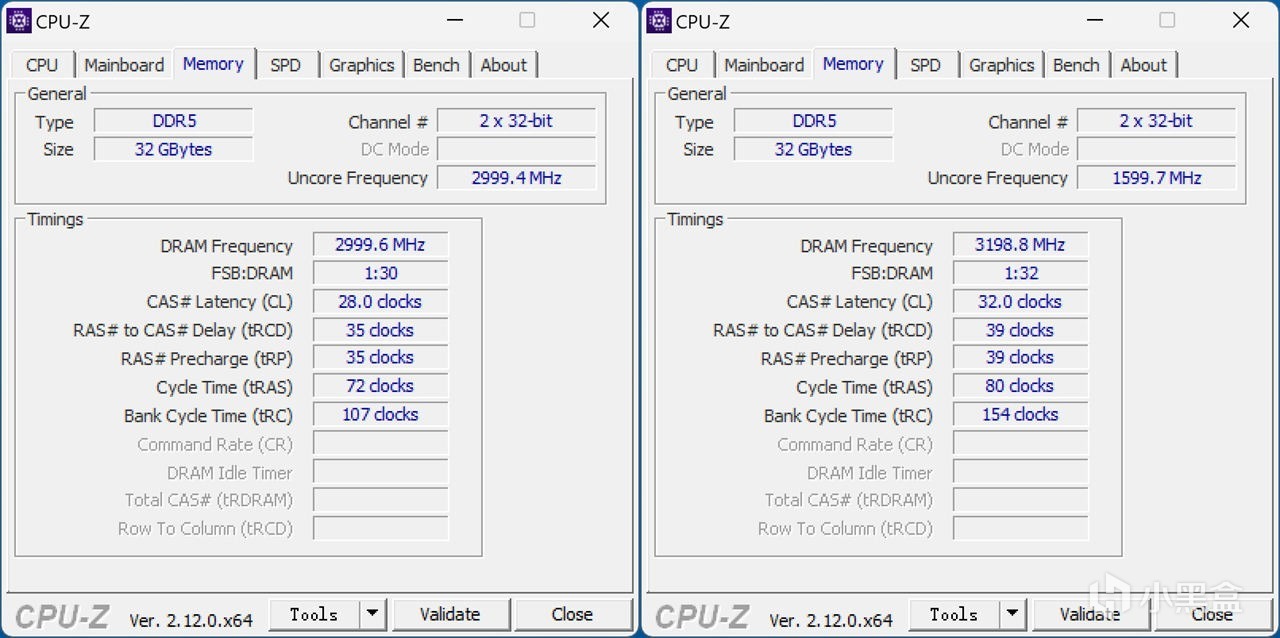Click the Close button at bottom of right window

[x=1212, y=614]
